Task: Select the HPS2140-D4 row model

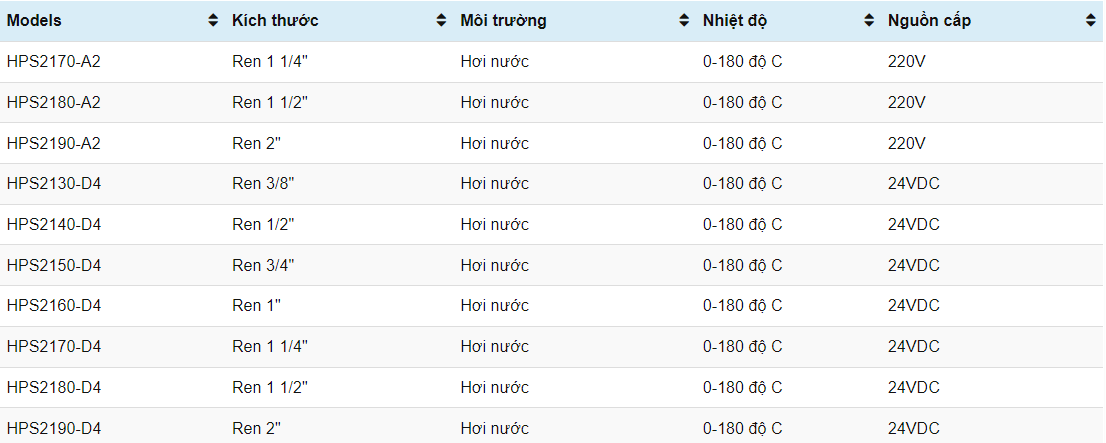Action: [x=54, y=225]
